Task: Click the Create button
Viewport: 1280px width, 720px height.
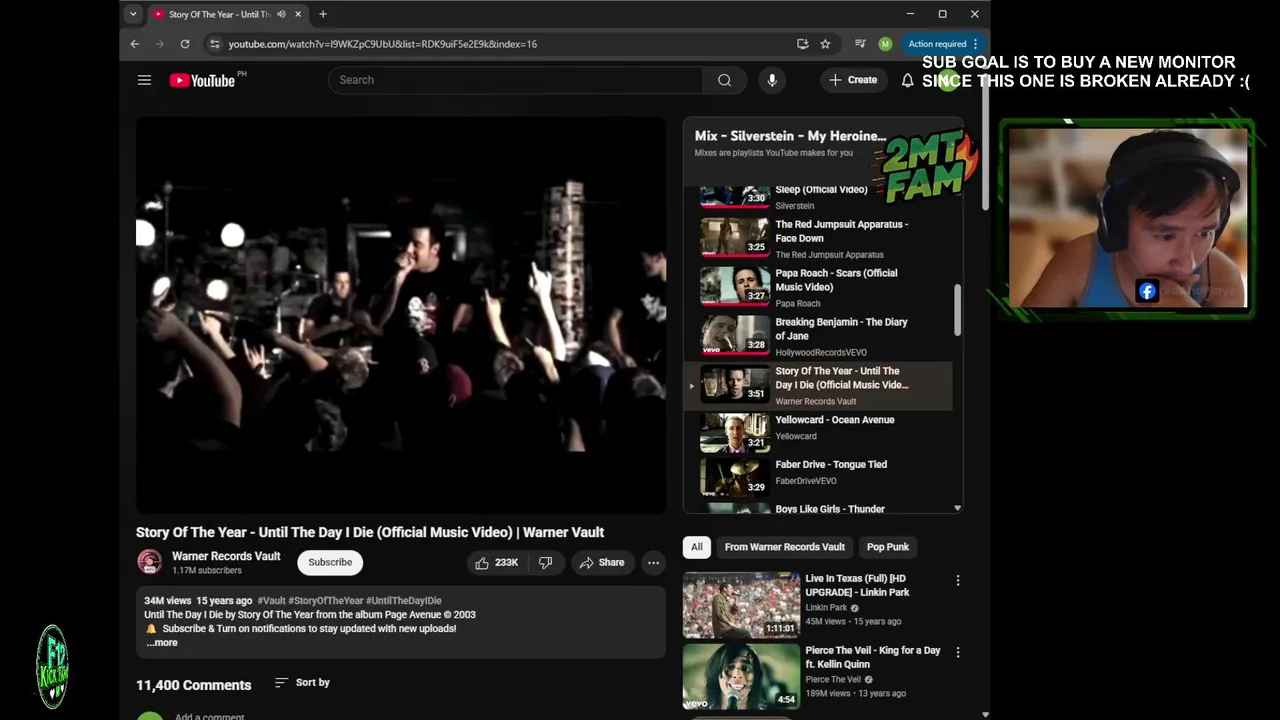Action: coord(853,80)
